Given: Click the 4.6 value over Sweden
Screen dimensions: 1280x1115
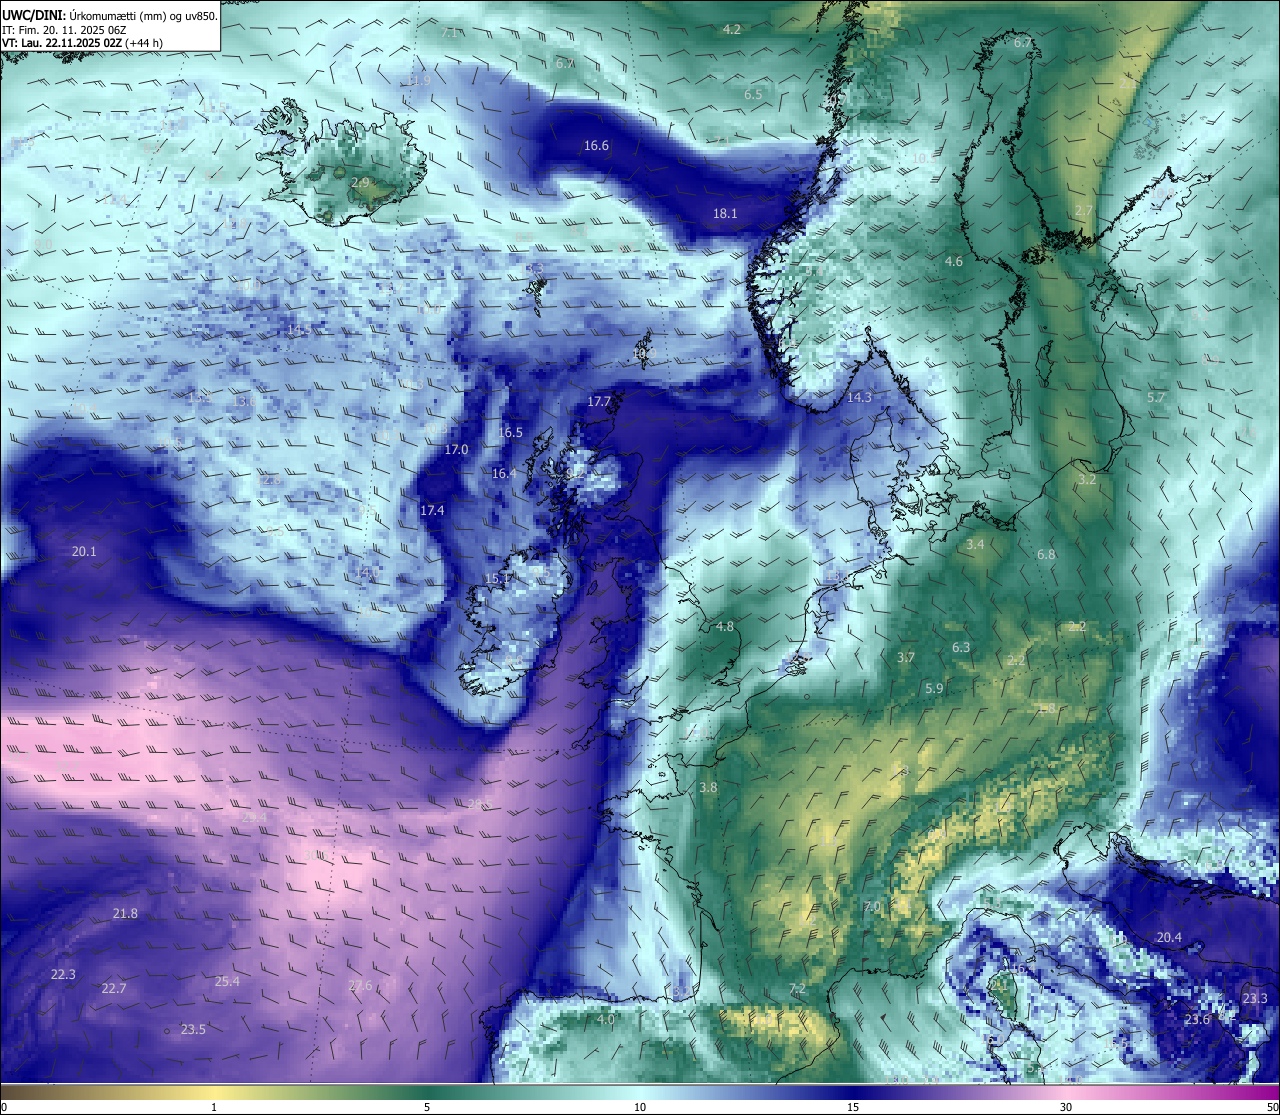Looking at the screenshot, I should click(954, 262).
